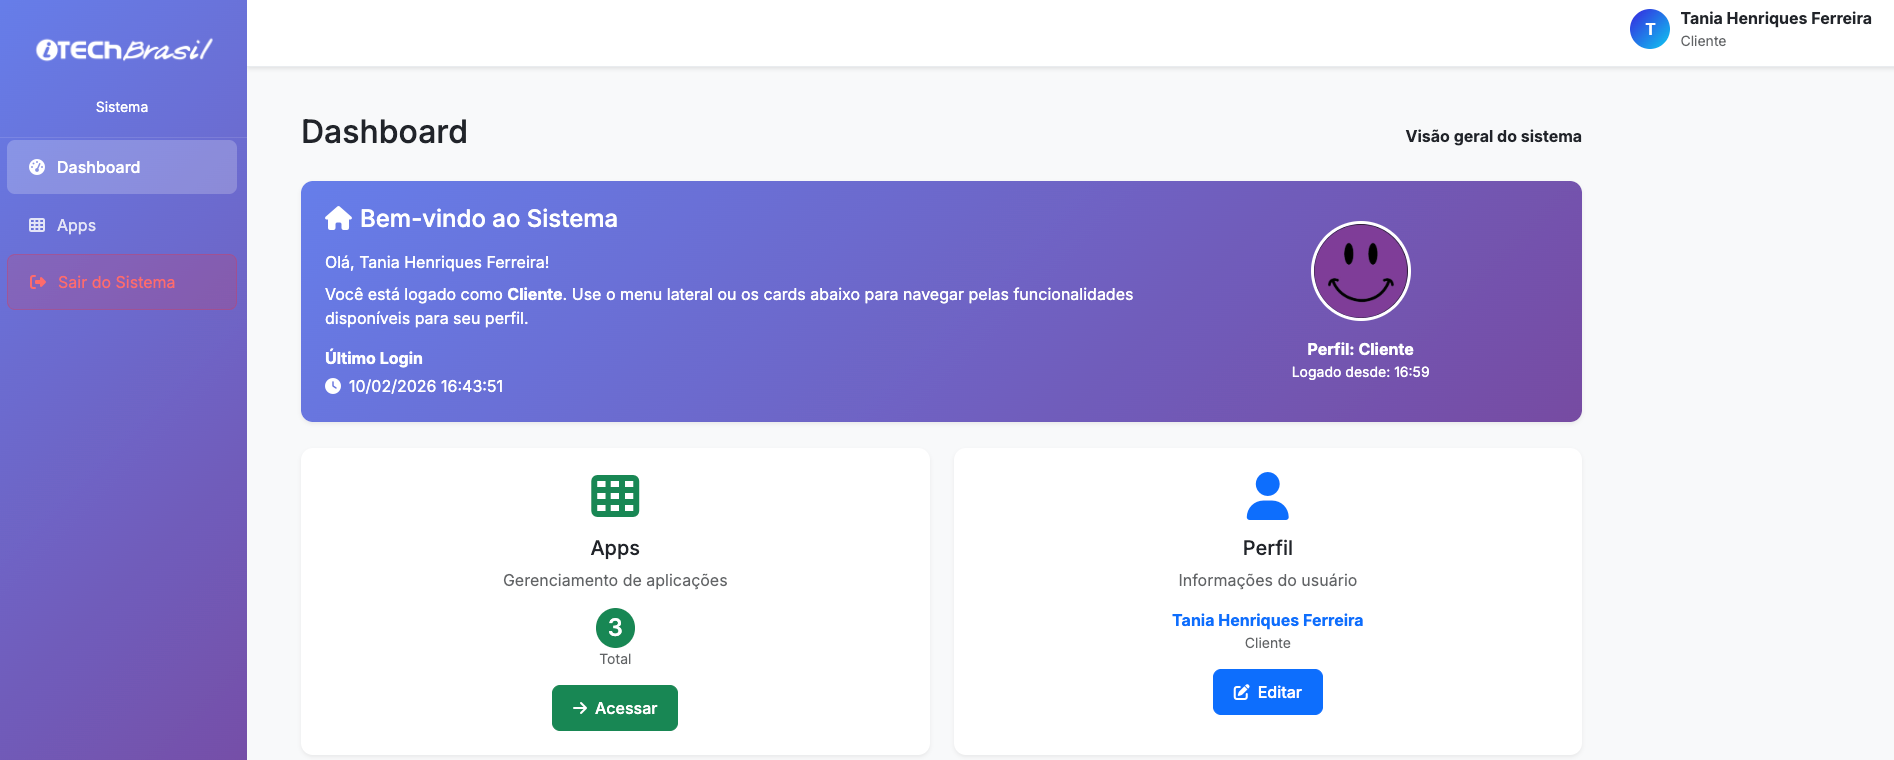Click Sair do Sistema to log out
Screen dimensions: 1894x760
(x=122, y=282)
